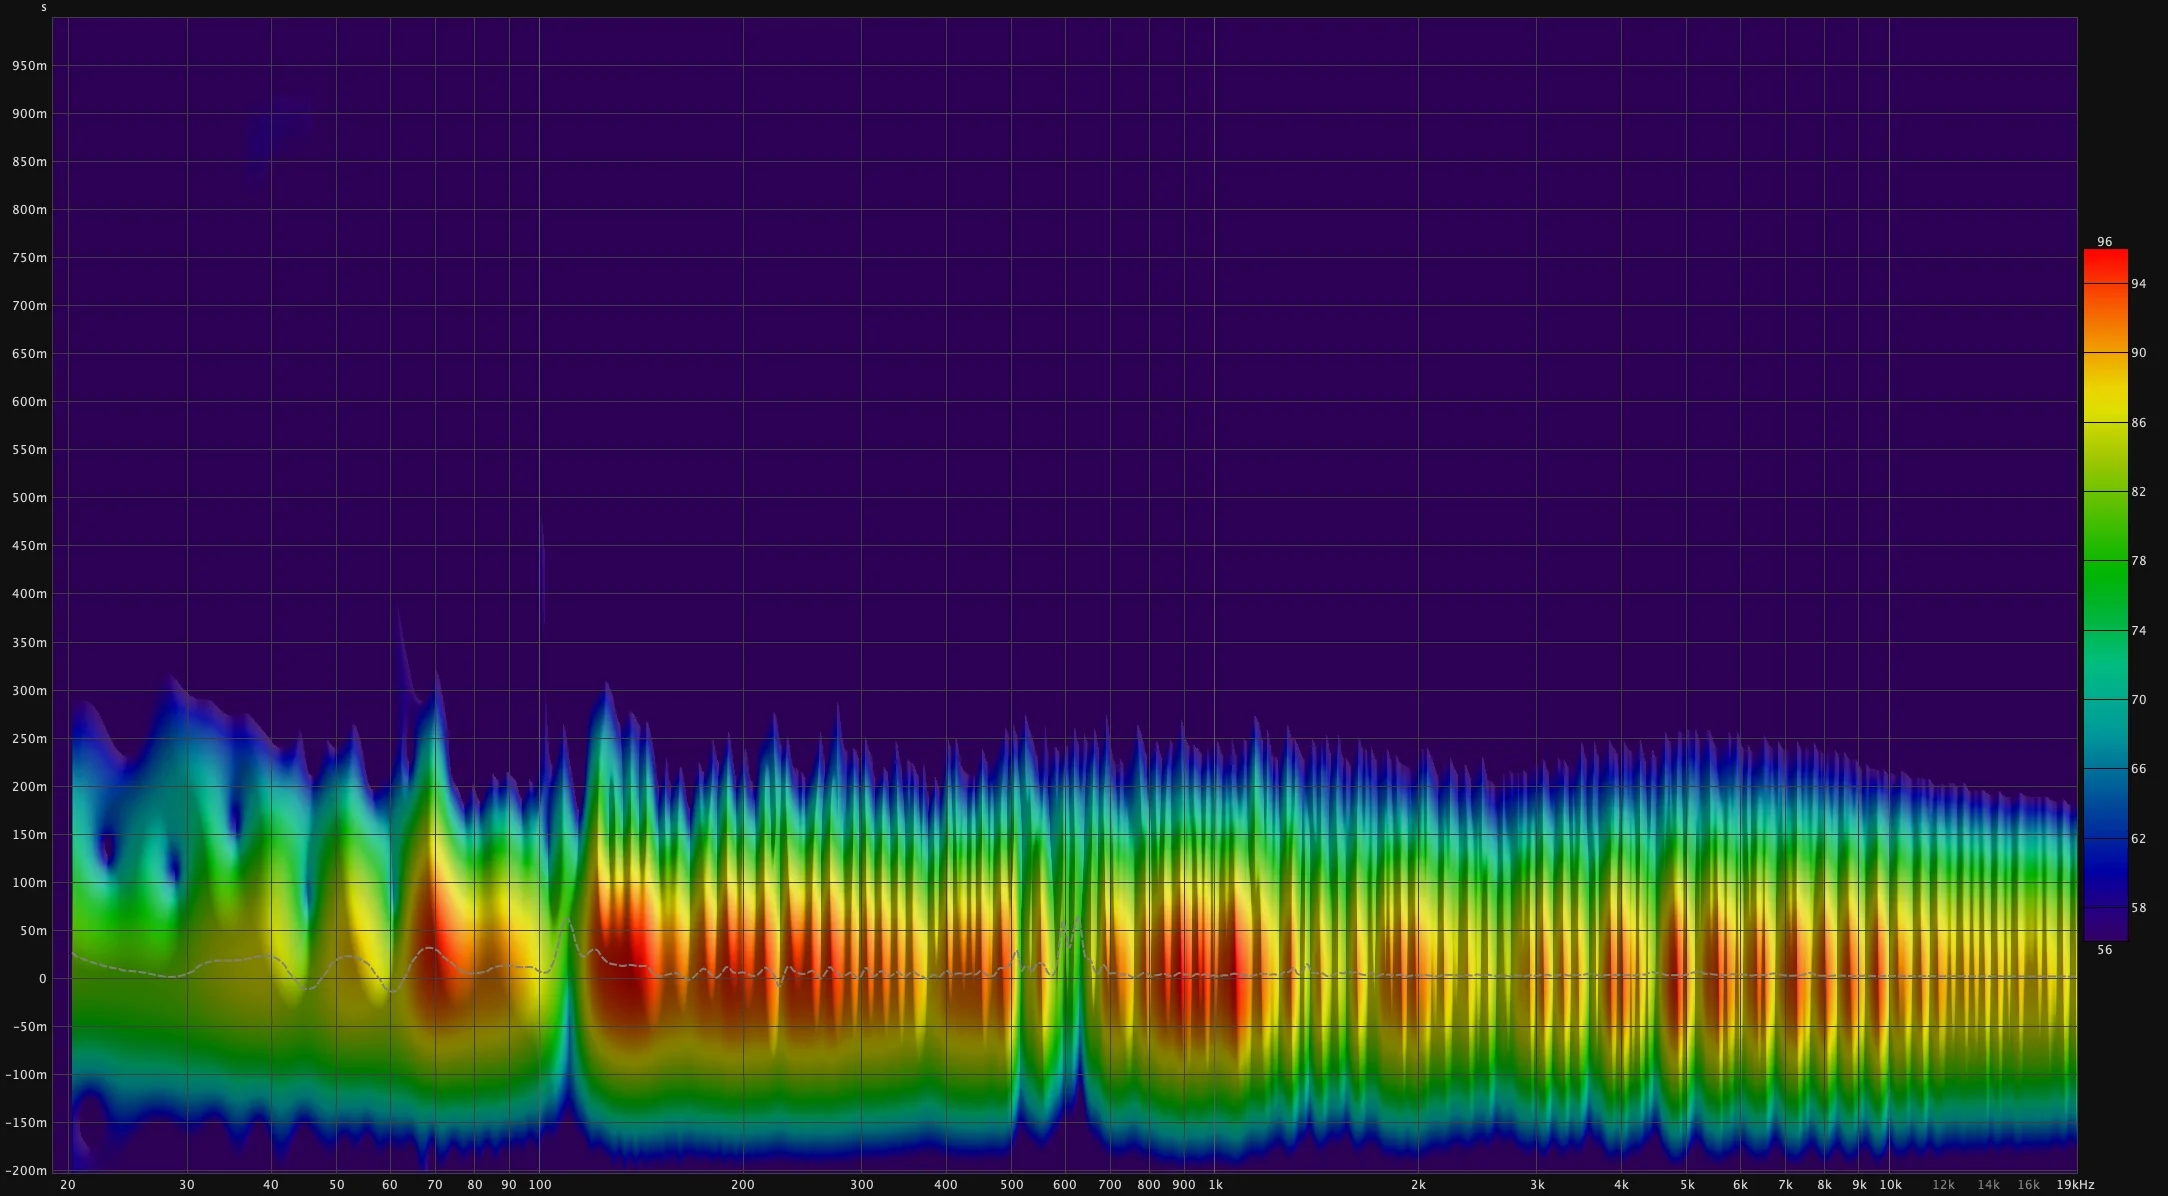Image resolution: width=2168 pixels, height=1196 pixels.
Task: Select the "66" tick on the color scale
Action: pos(2138,769)
